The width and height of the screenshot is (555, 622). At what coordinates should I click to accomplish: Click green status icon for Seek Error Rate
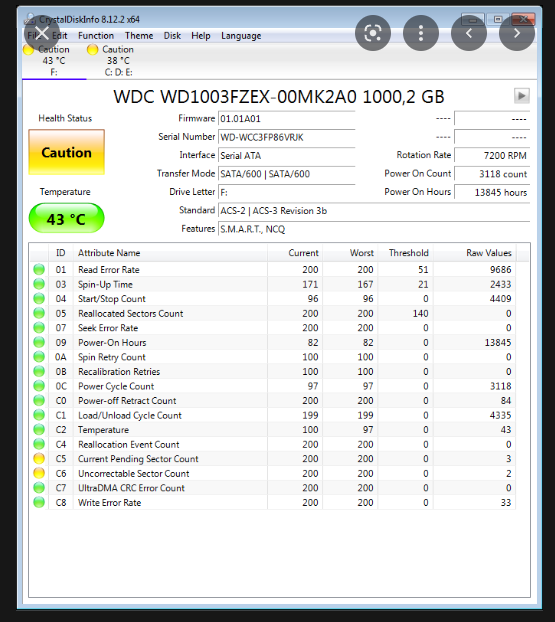[x=39, y=328]
